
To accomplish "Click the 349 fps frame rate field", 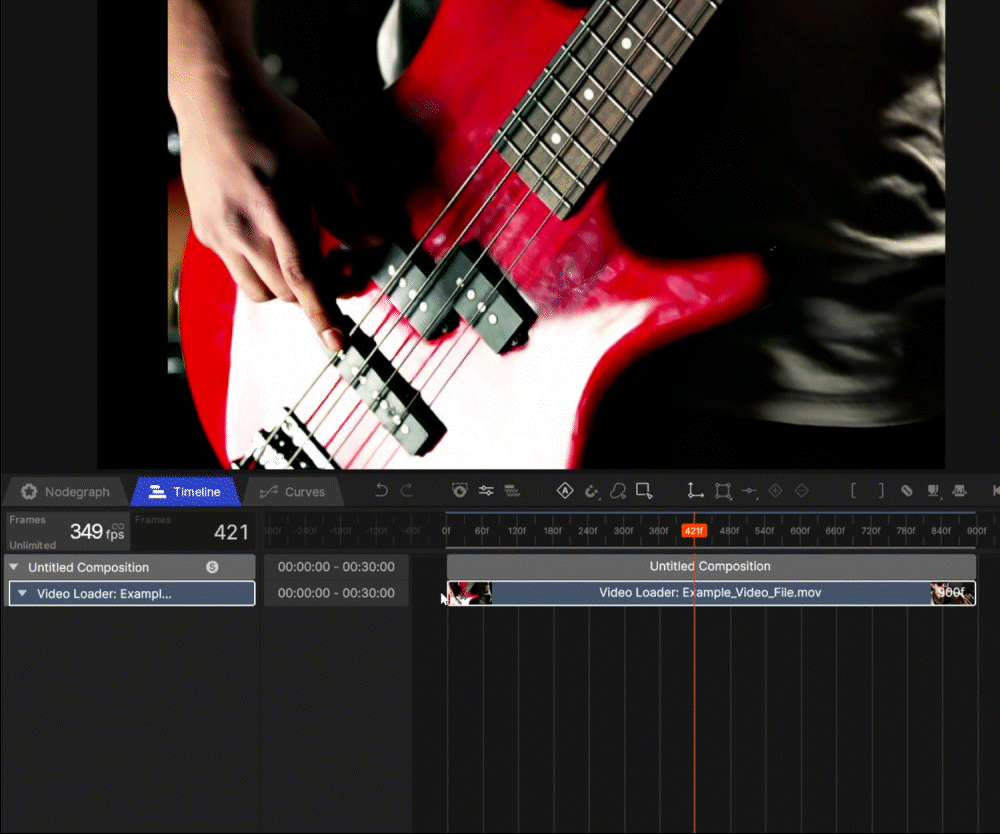I will point(96,532).
